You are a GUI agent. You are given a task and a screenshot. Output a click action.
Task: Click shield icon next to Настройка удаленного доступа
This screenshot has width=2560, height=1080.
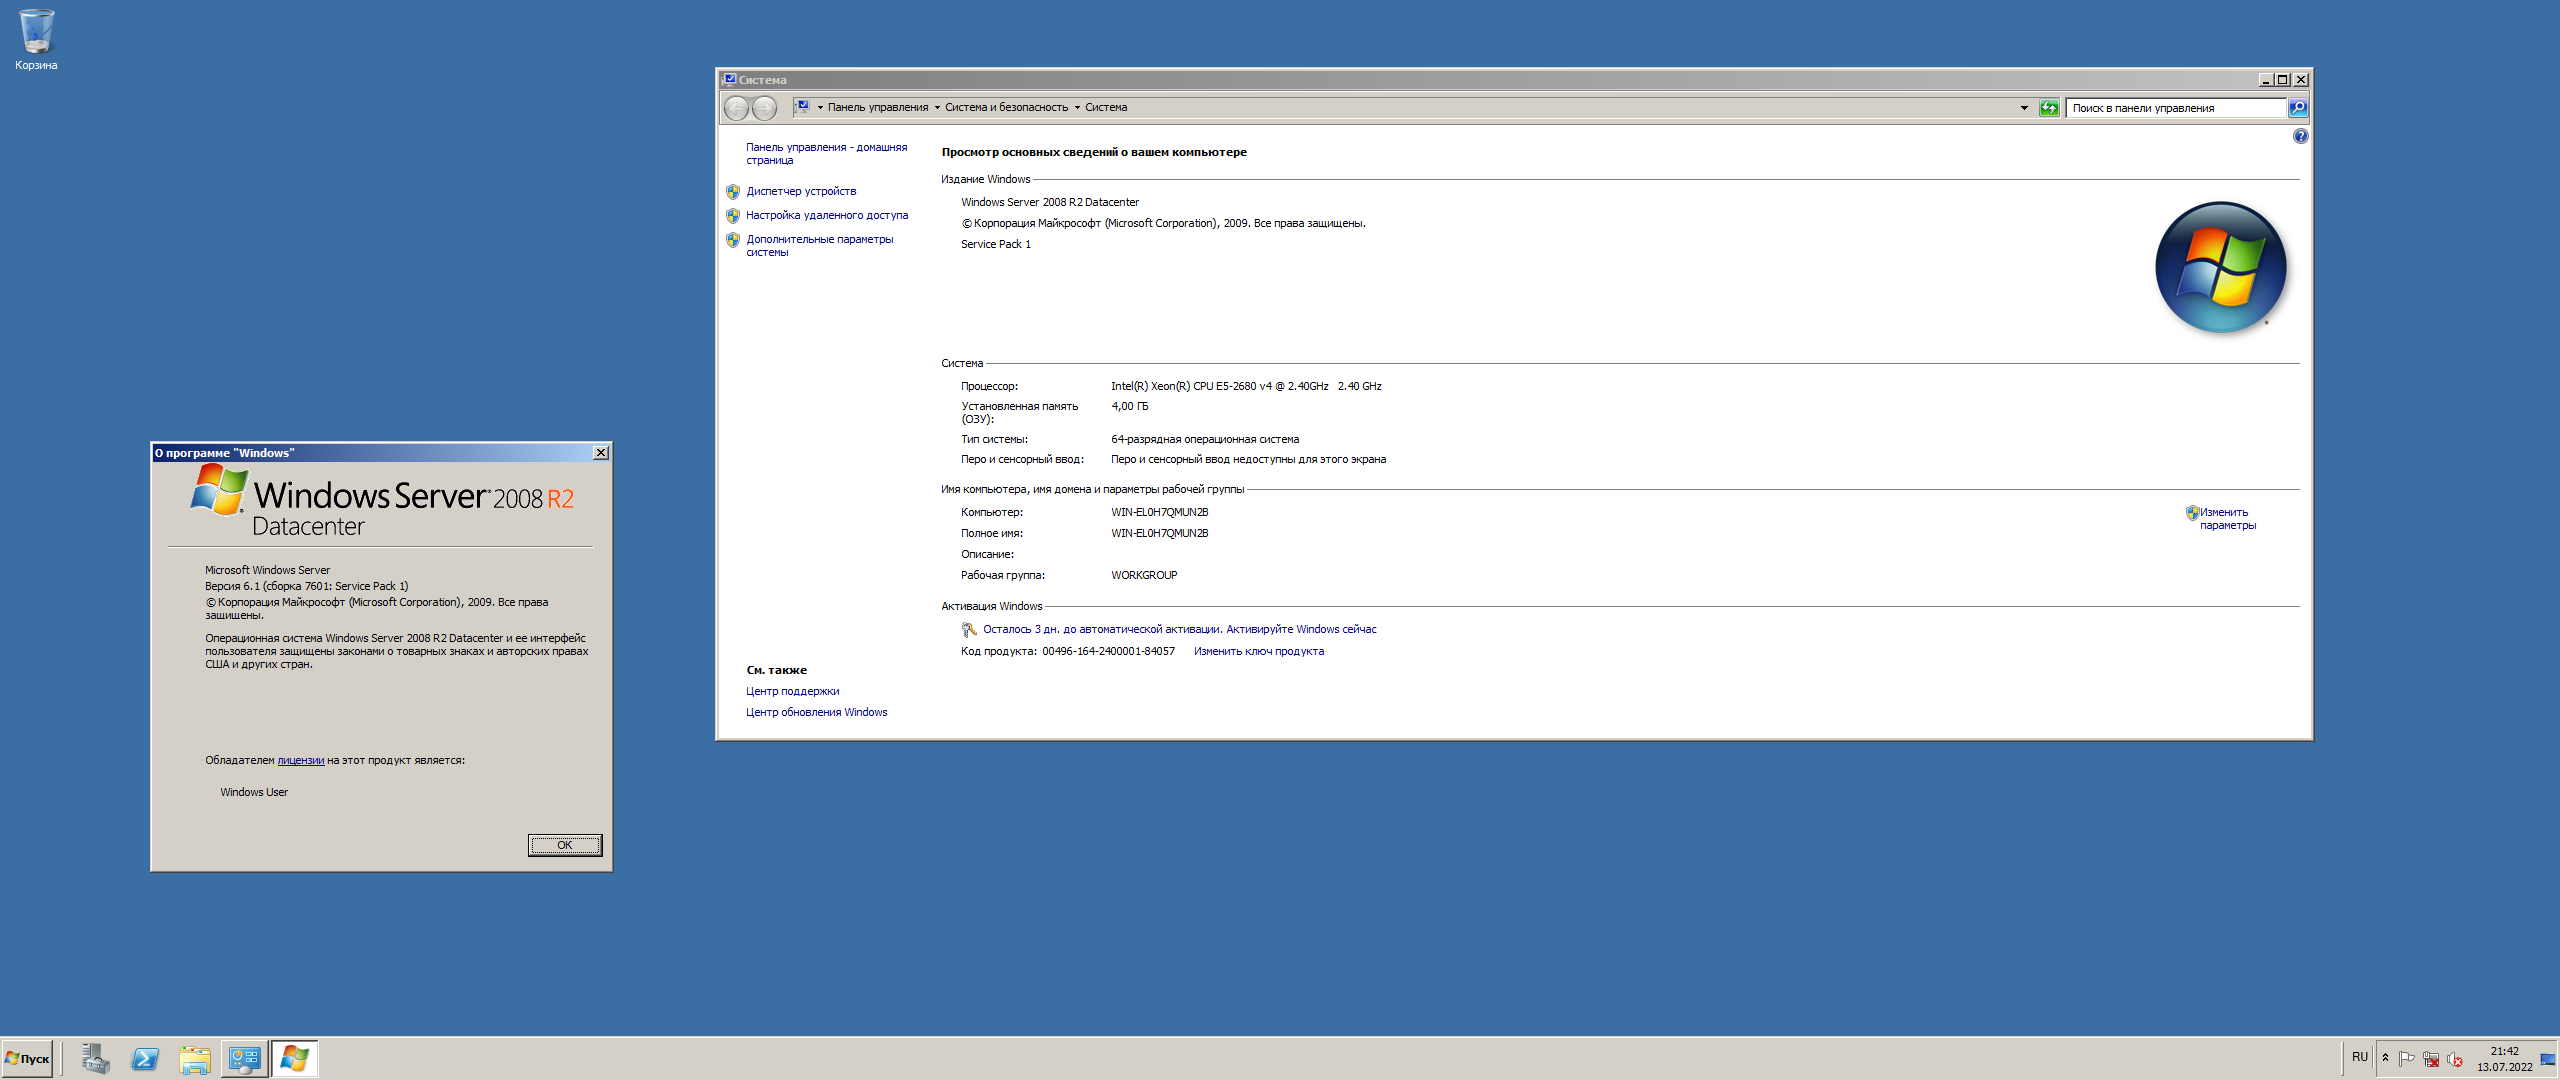pyautogui.click(x=733, y=215)
